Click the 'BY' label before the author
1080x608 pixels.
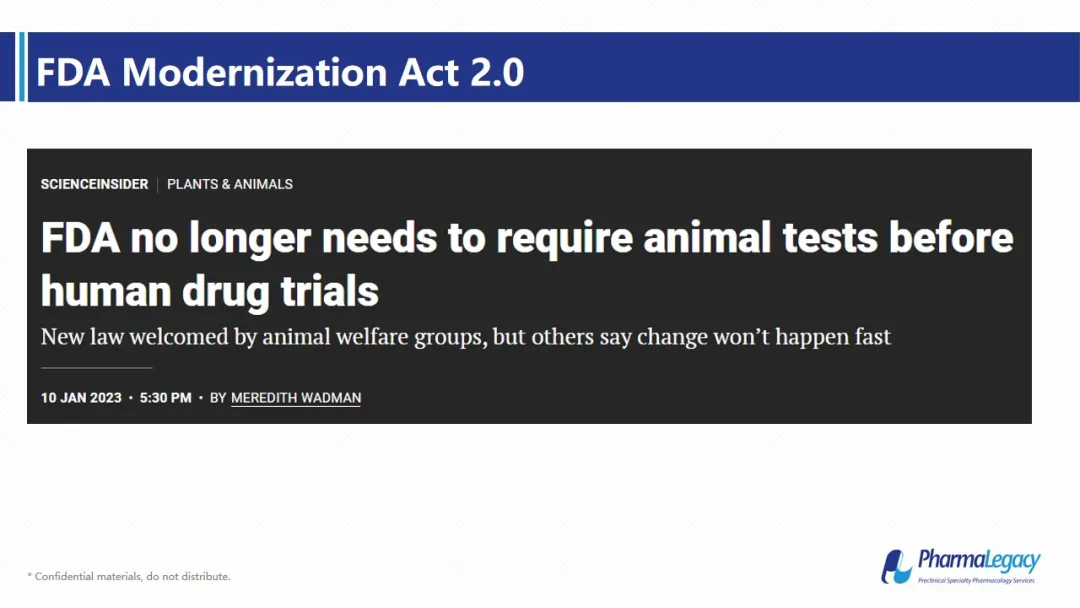click(x=218, y=398)
